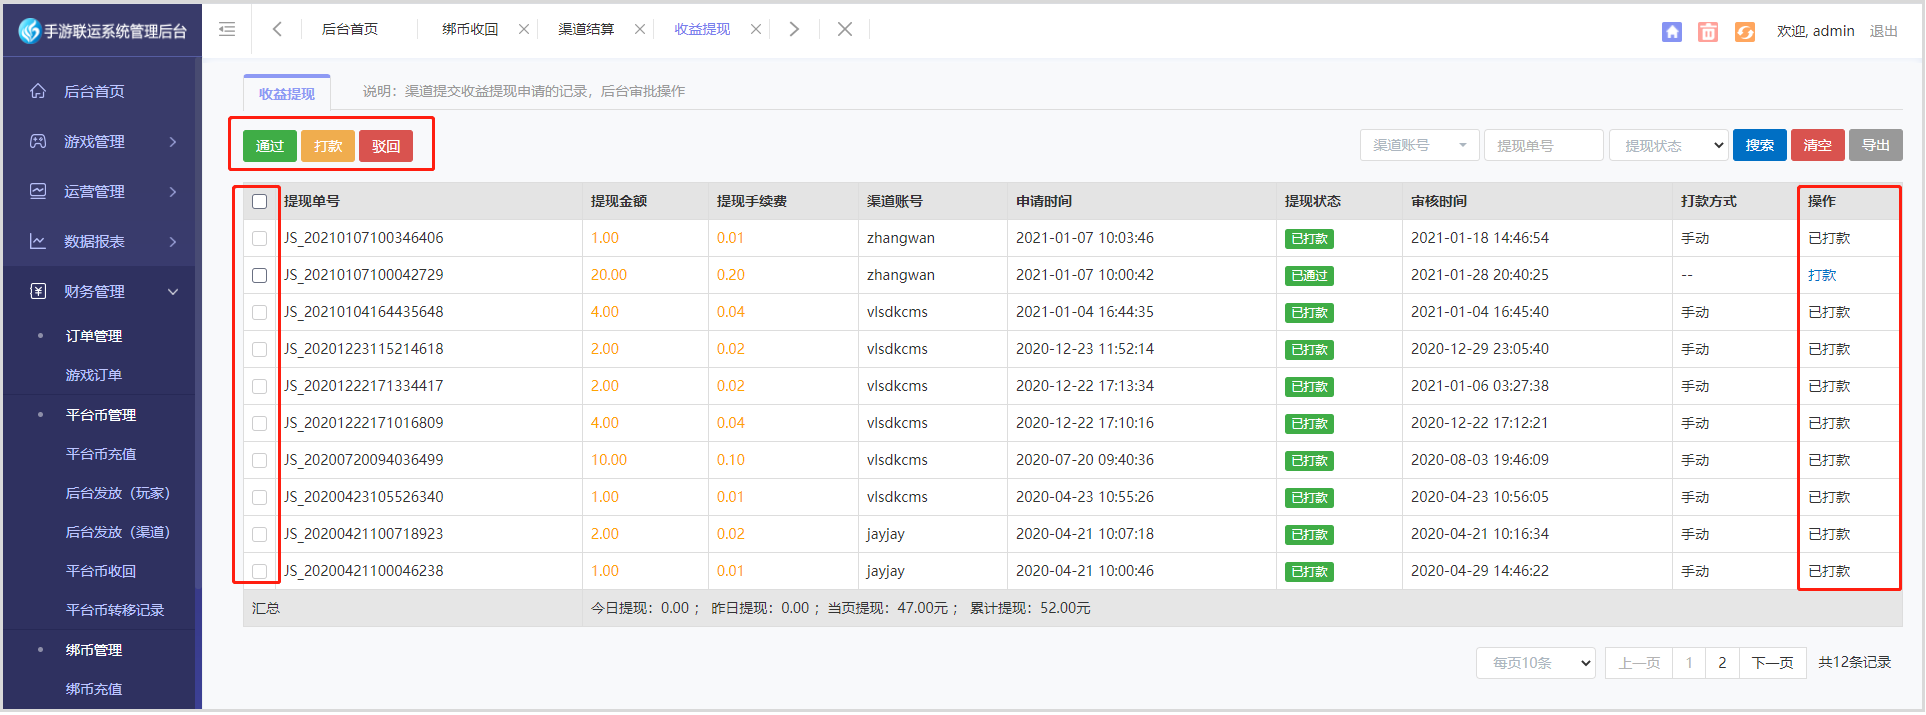Open 平台币充值 in the sidebar
The width and height of the screenshot is (1926, 715).
[101, 454]
